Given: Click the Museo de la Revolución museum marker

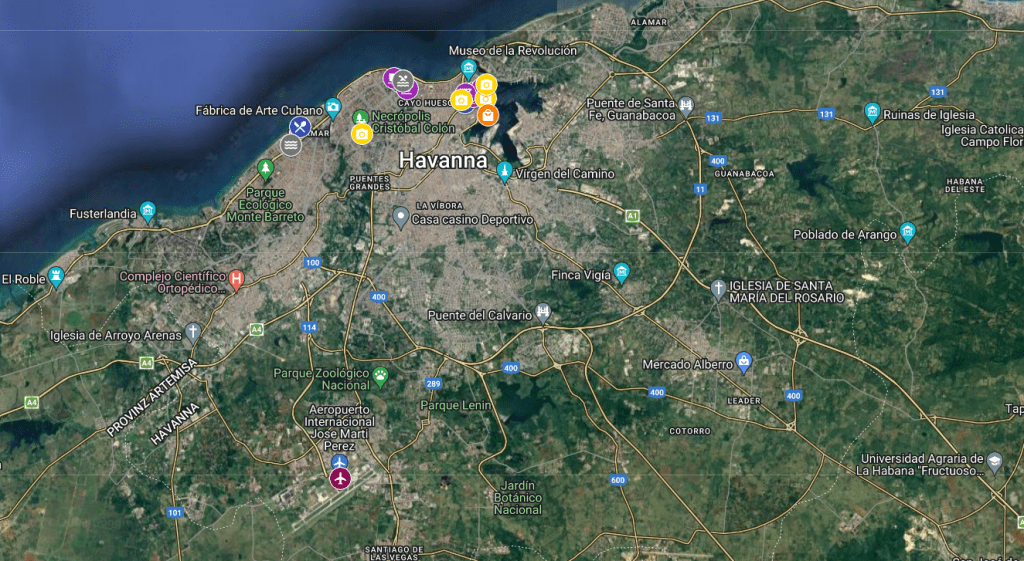Looking at the screenshot, I should [x=468, y=68].
